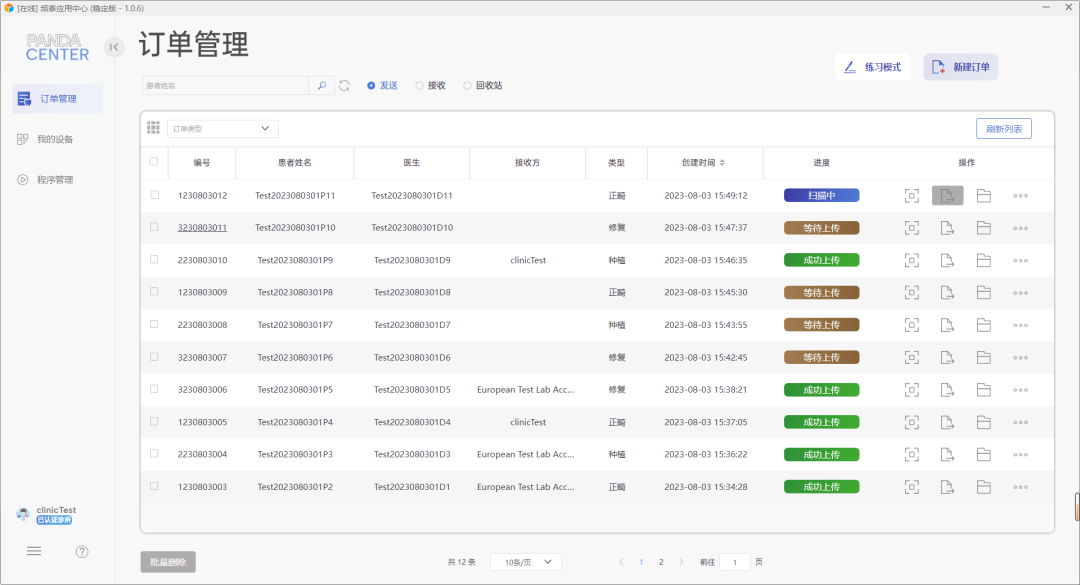Toggle the select-all checkbox in table header

[x=154, y=162]
